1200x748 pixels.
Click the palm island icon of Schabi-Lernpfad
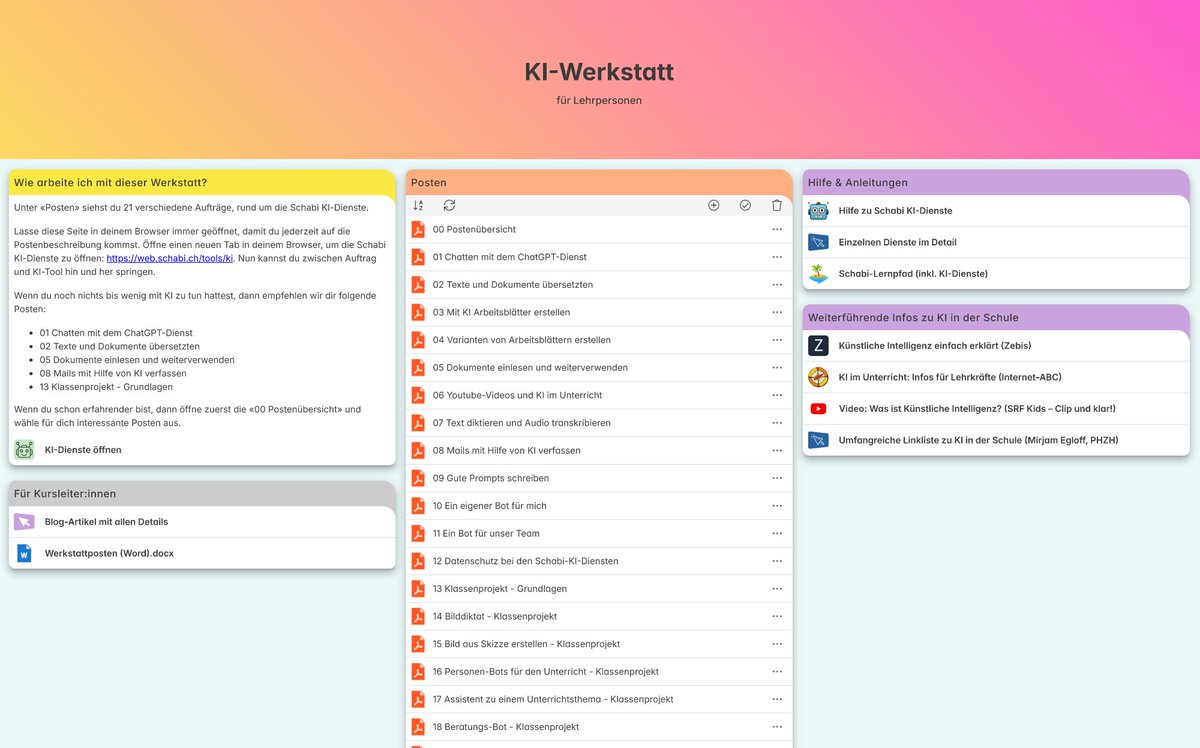tap(818, 273)
